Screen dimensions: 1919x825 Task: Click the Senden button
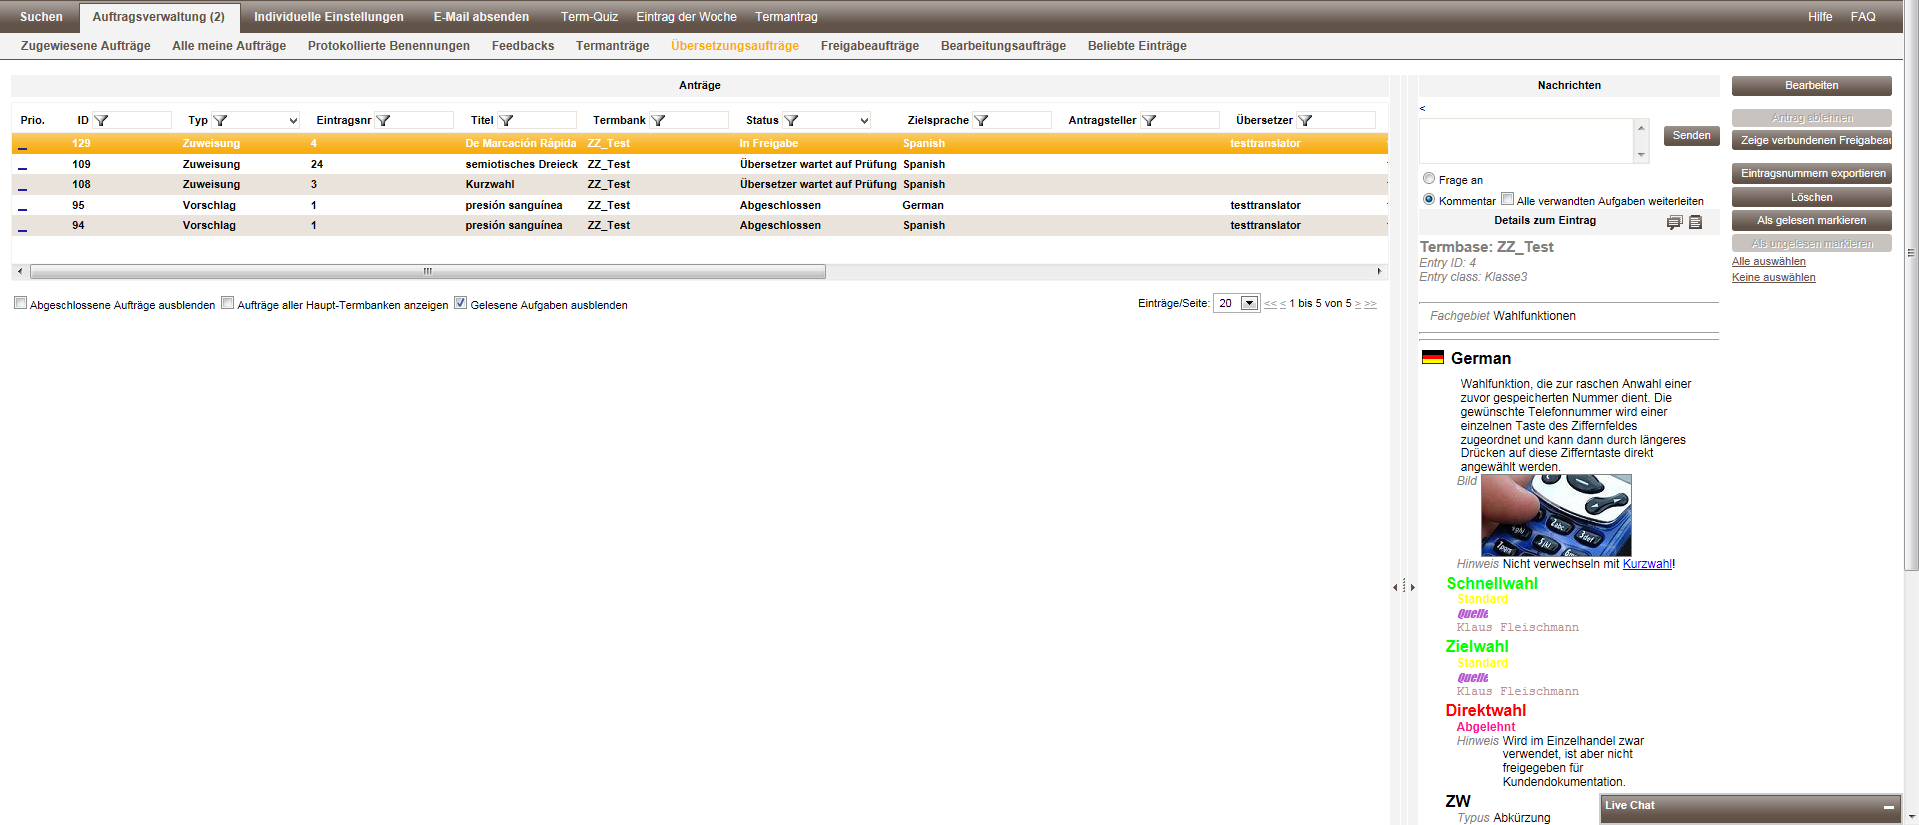coord(1692,136)
